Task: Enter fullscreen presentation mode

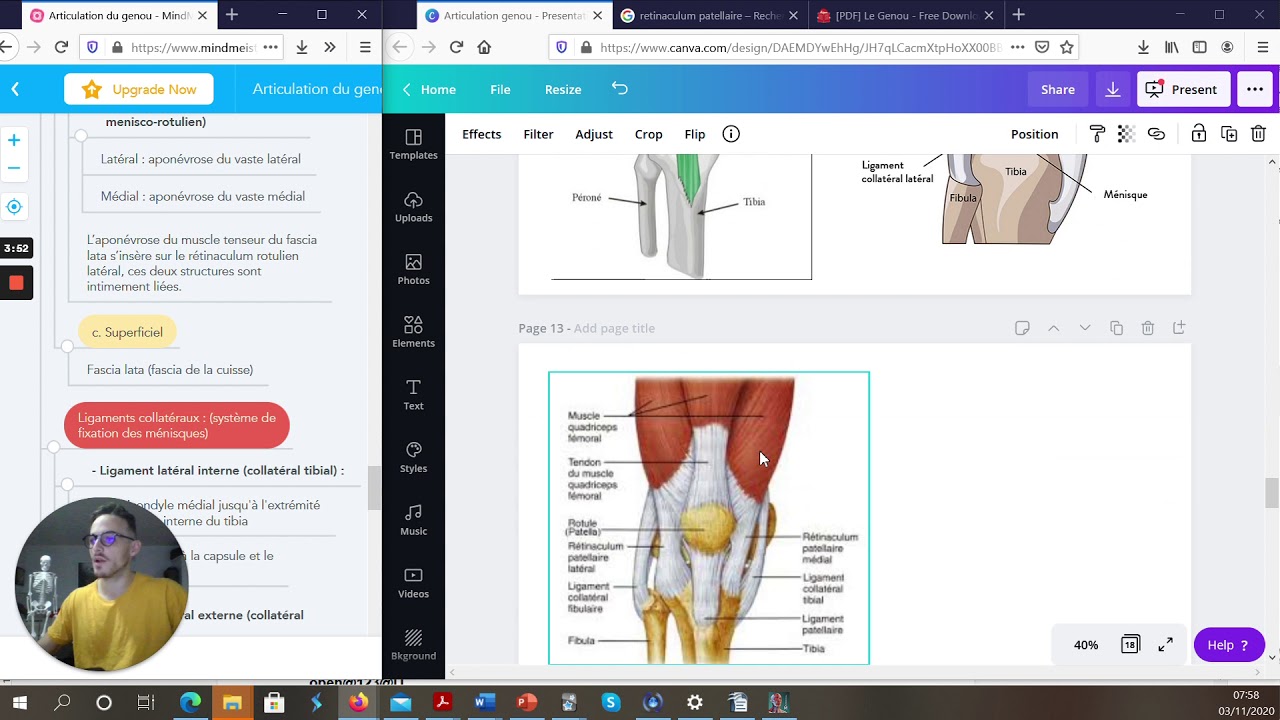Action: [x=1165, y=645]
